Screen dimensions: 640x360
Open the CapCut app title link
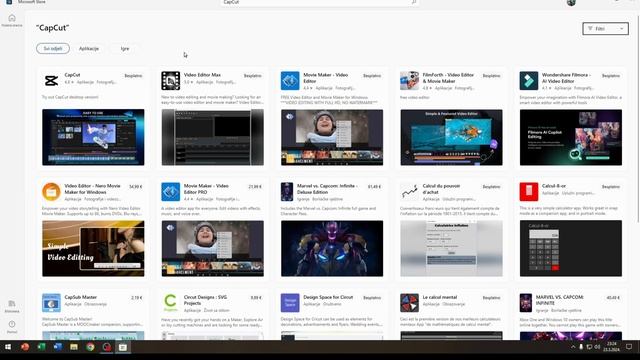tap(72, 75)
